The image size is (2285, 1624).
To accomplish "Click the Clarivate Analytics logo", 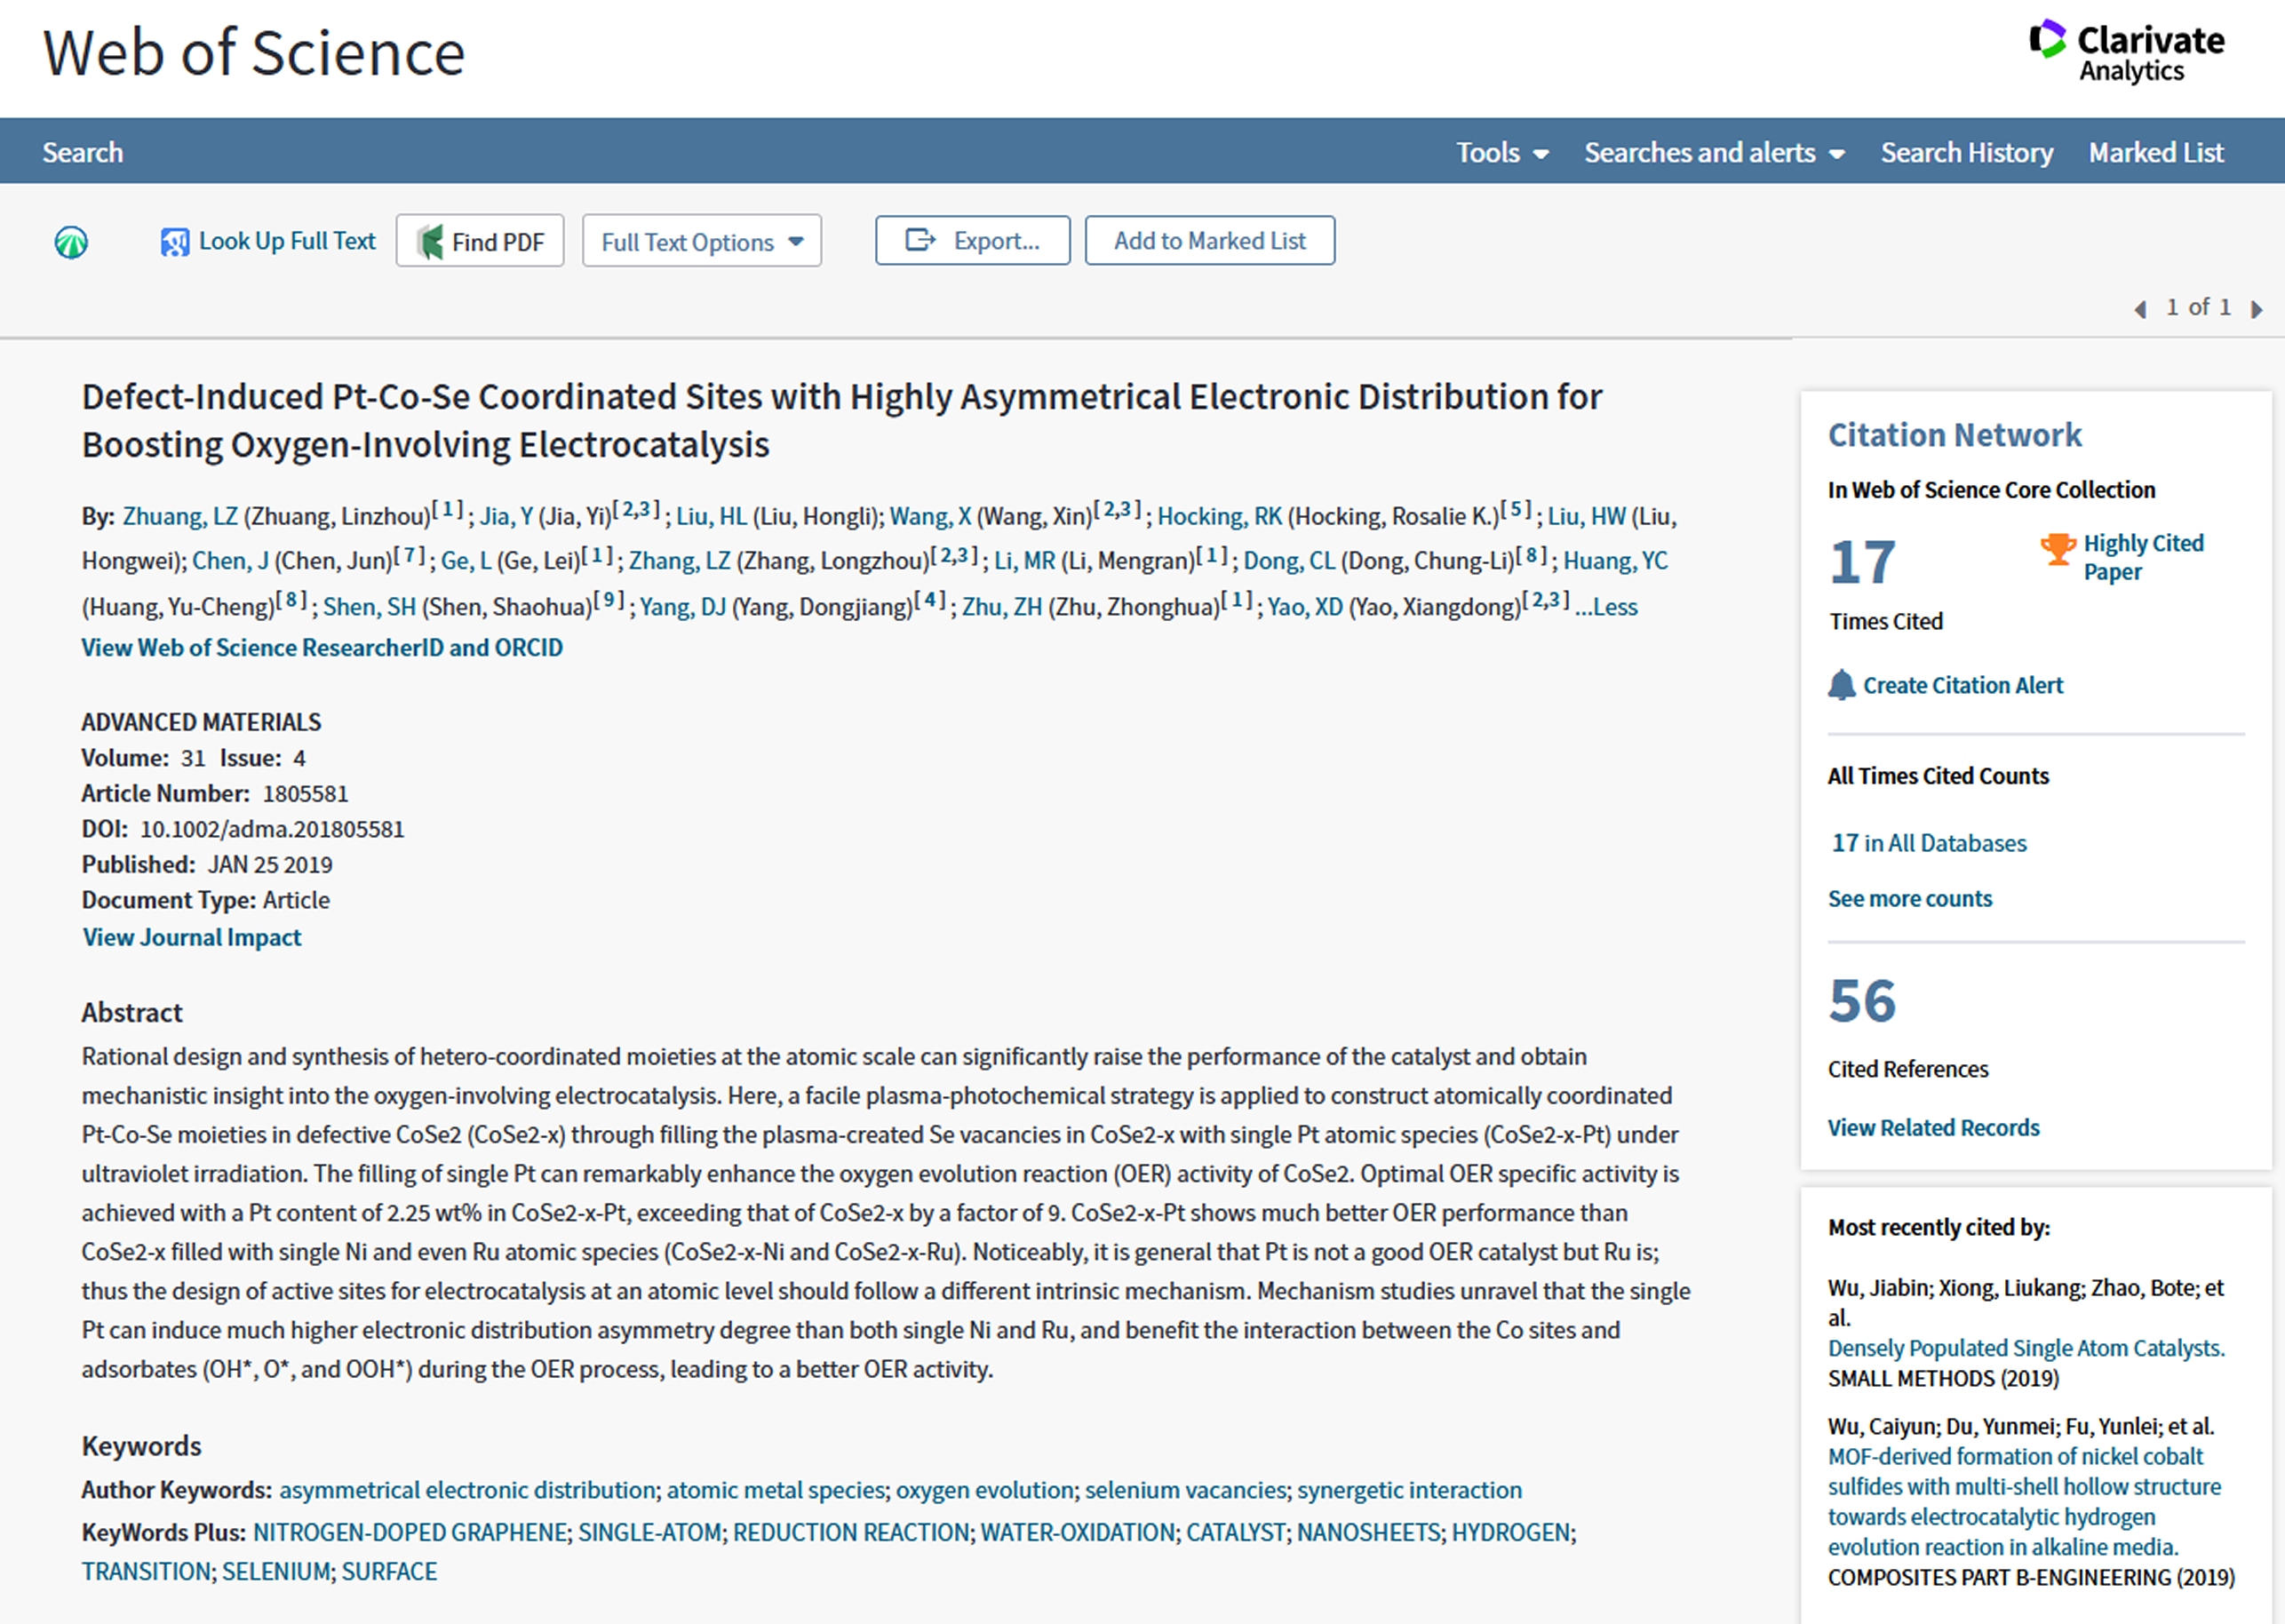I will click(x=2127, y=52).
